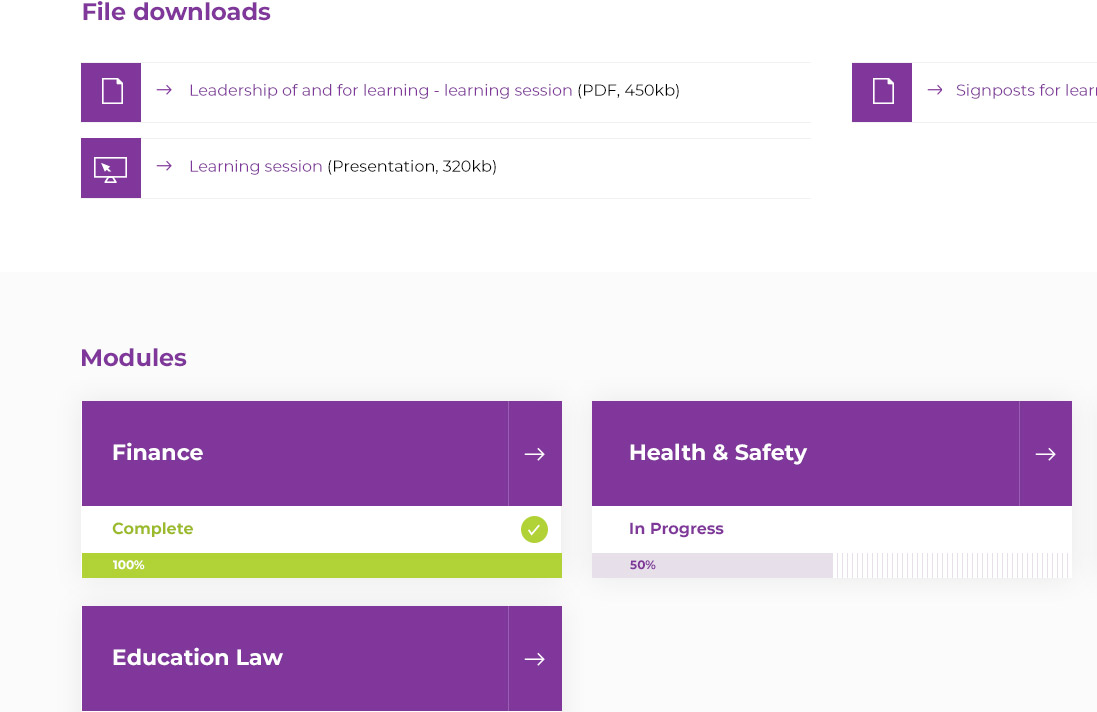
Task: Click the Modules section heading
Action: [x=133, y=358]
